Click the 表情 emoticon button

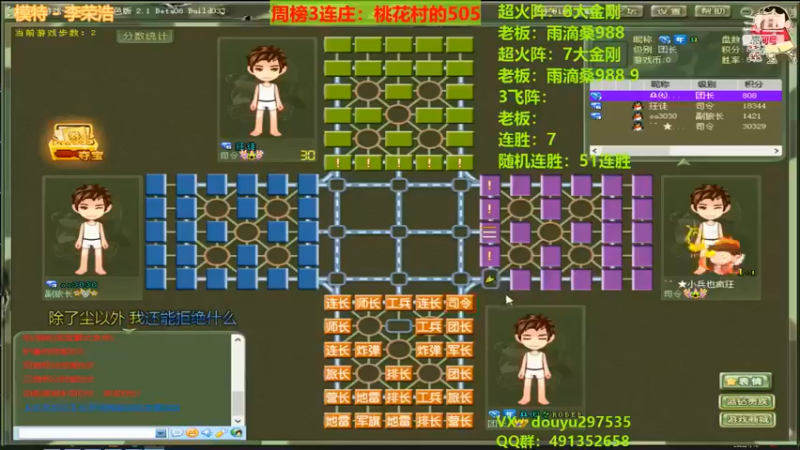pyautogui.click(x=746, y=381)
